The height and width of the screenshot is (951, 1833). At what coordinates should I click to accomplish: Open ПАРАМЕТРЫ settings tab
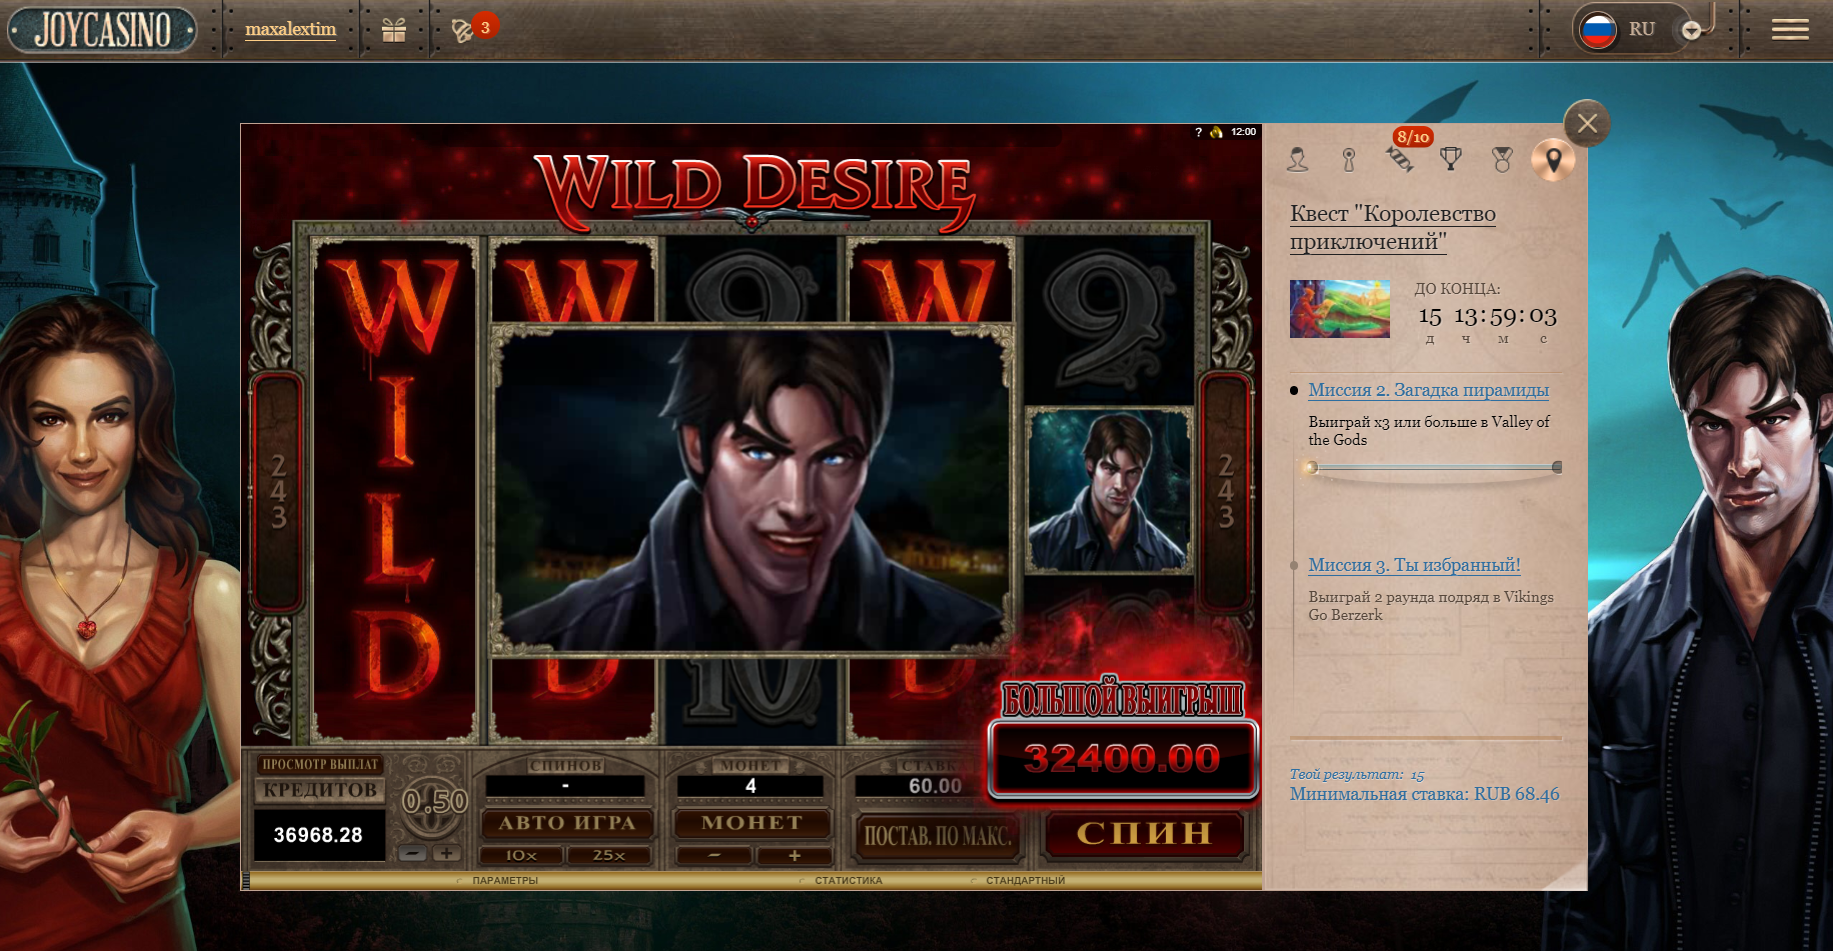(505, 881)
